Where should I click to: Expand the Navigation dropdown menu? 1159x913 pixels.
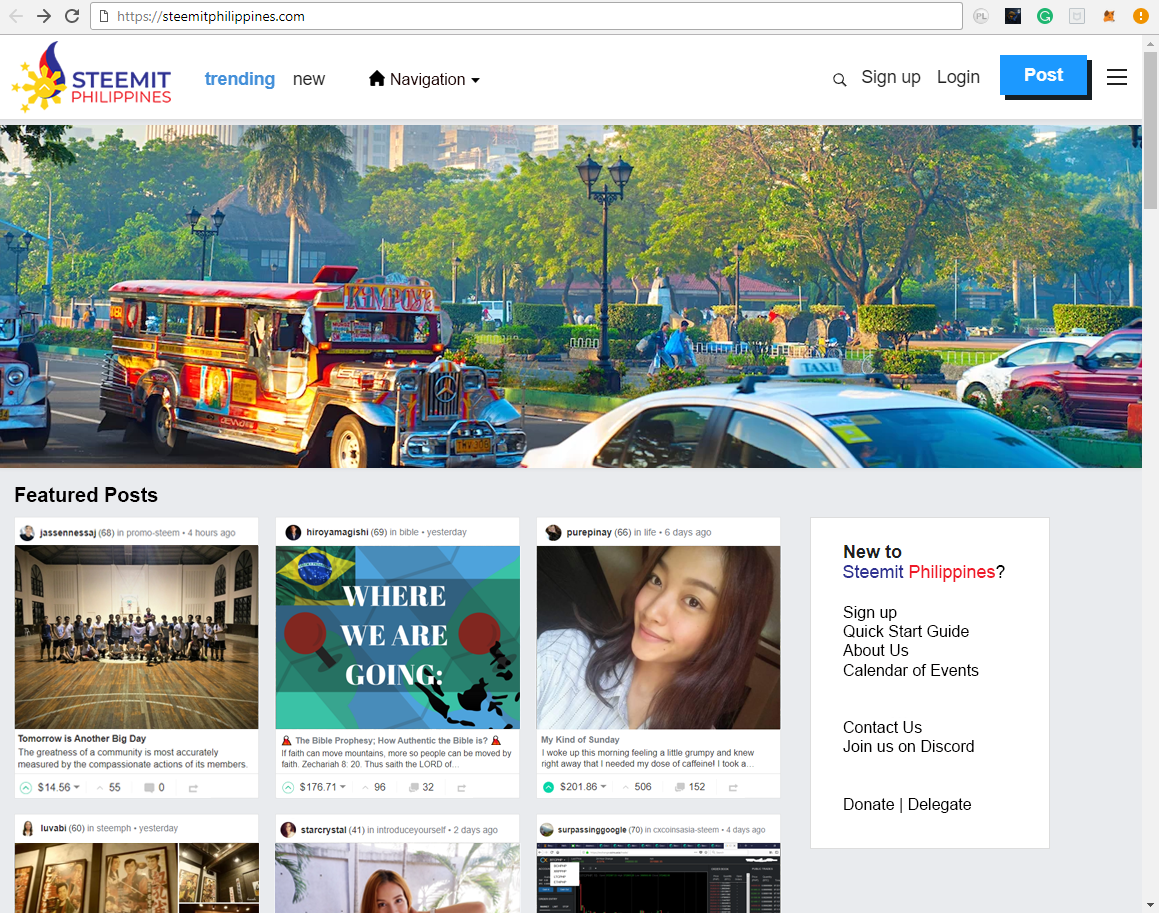424,79
